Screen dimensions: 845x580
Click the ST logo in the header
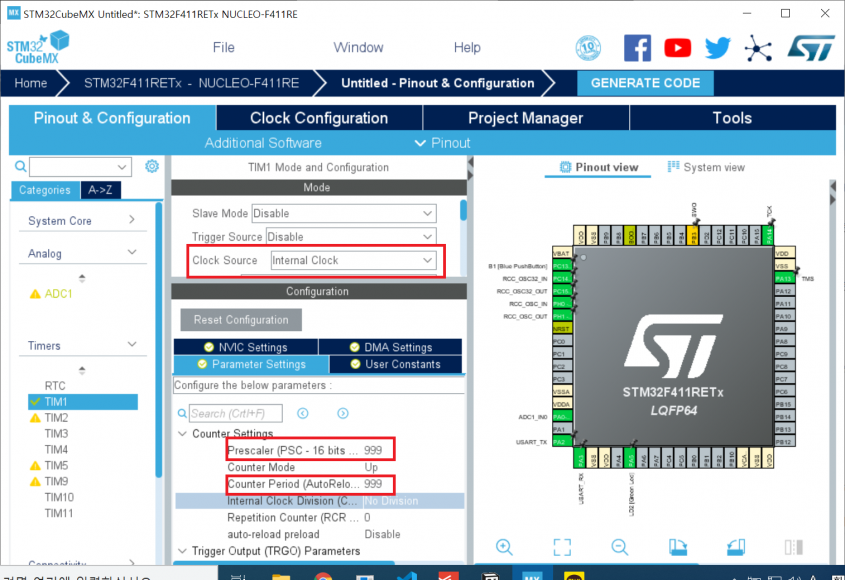click(811, 48)
